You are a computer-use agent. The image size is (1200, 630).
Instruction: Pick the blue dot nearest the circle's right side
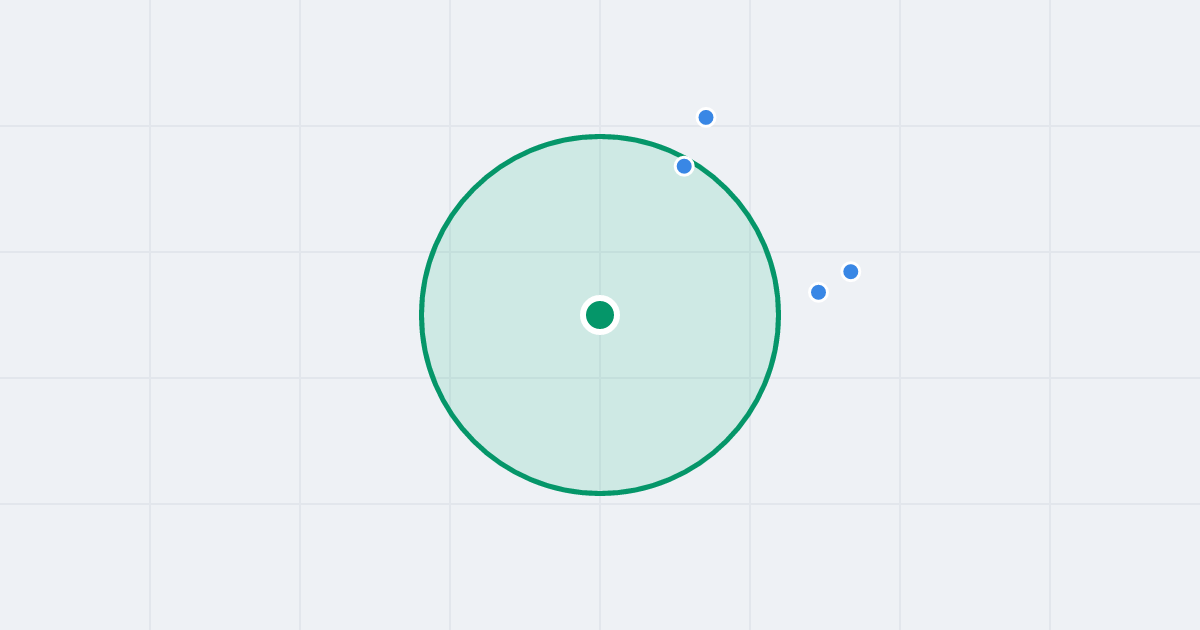click(x=818, y=292)
